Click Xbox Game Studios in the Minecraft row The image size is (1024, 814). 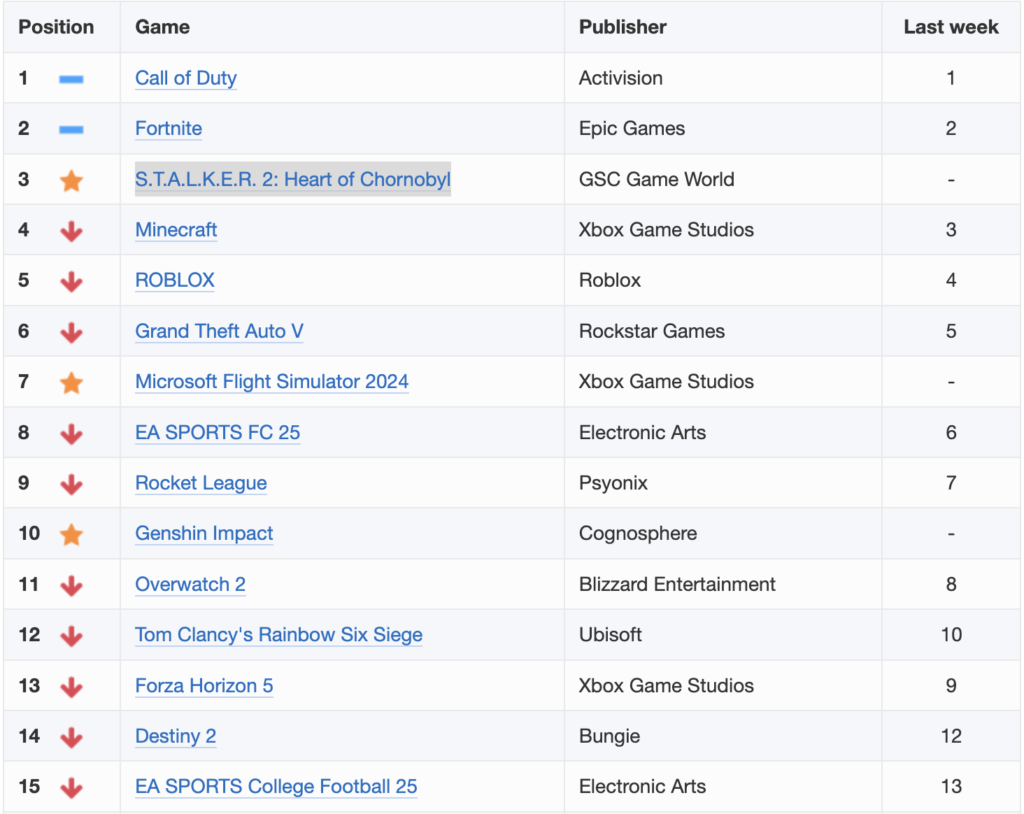pos(666,229)
